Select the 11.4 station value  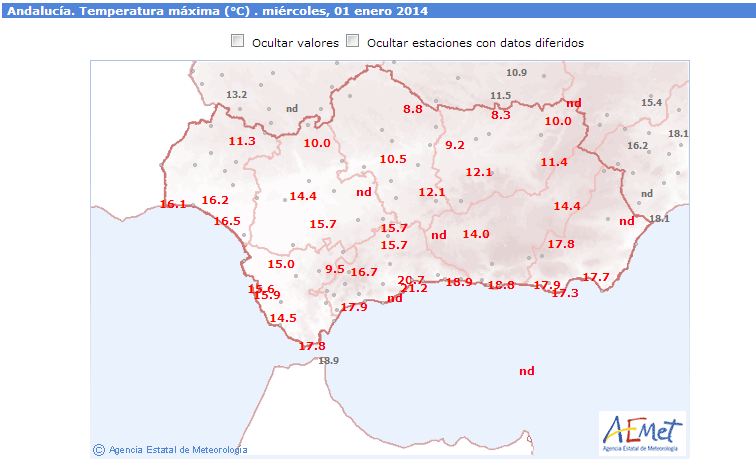[554, 162]
